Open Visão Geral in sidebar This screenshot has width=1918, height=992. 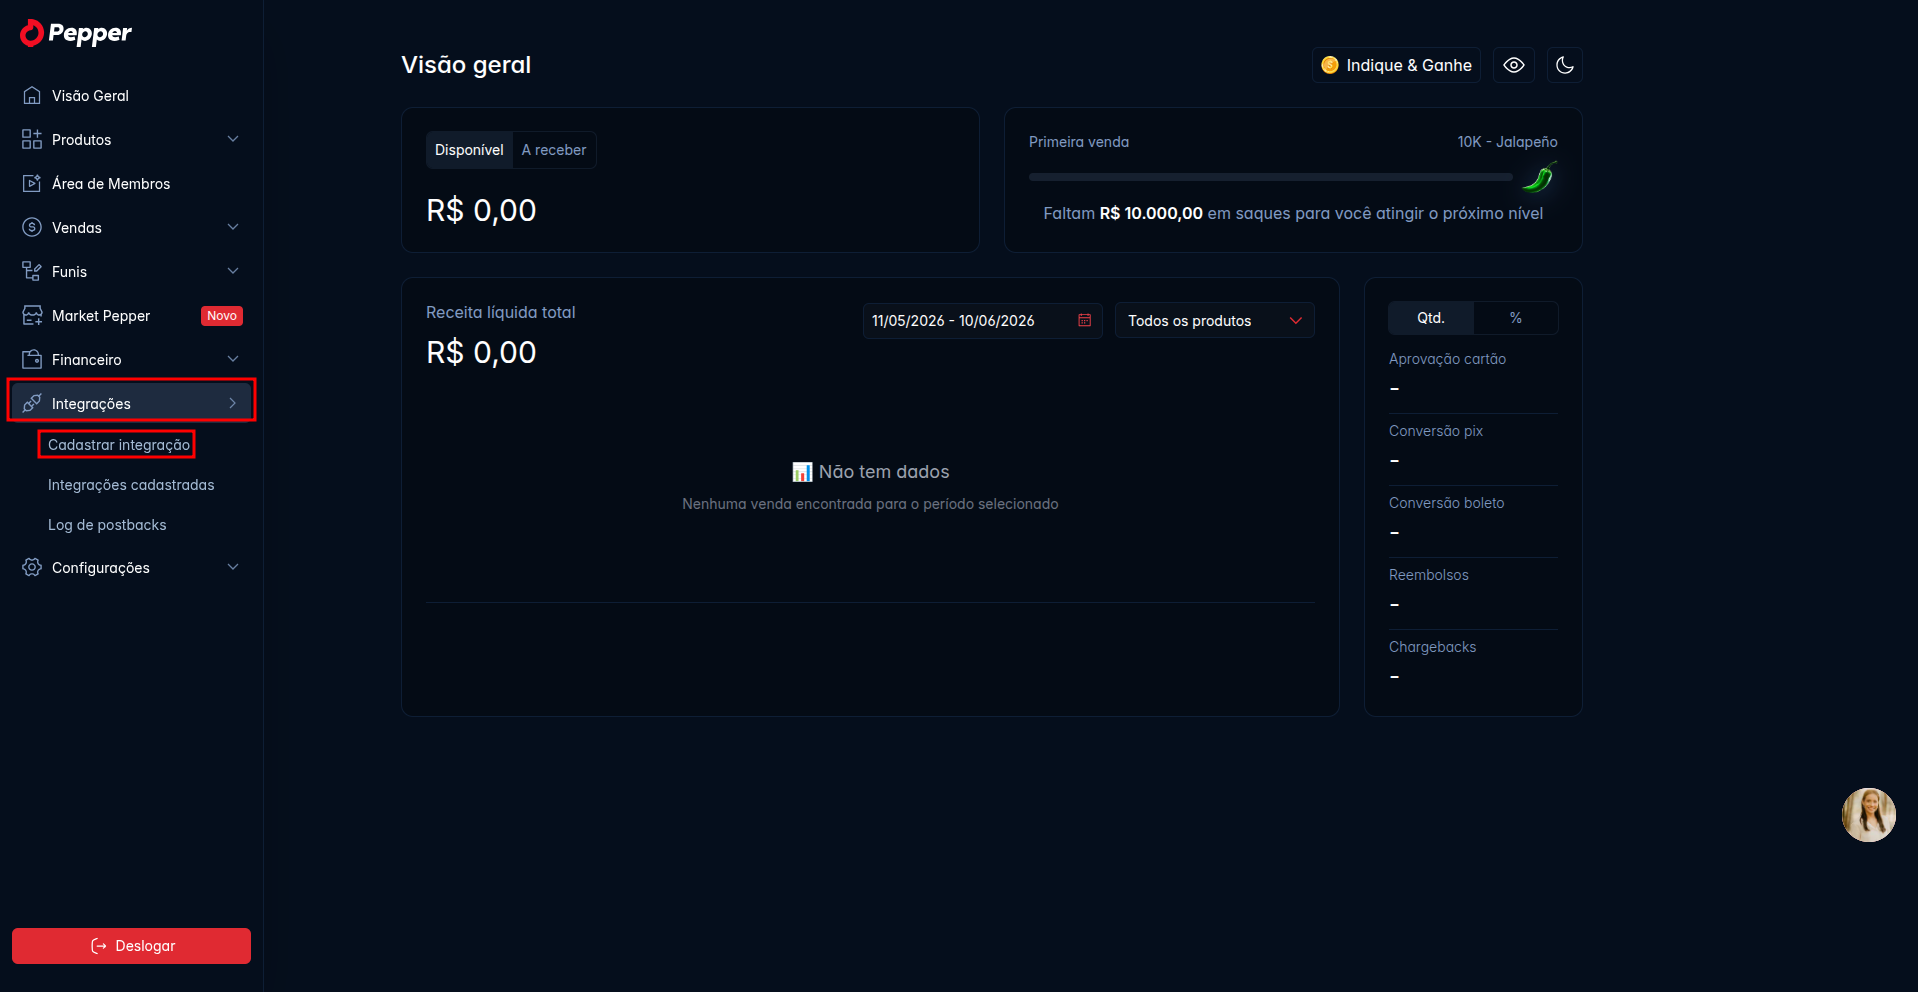click(x=131, y=96)
